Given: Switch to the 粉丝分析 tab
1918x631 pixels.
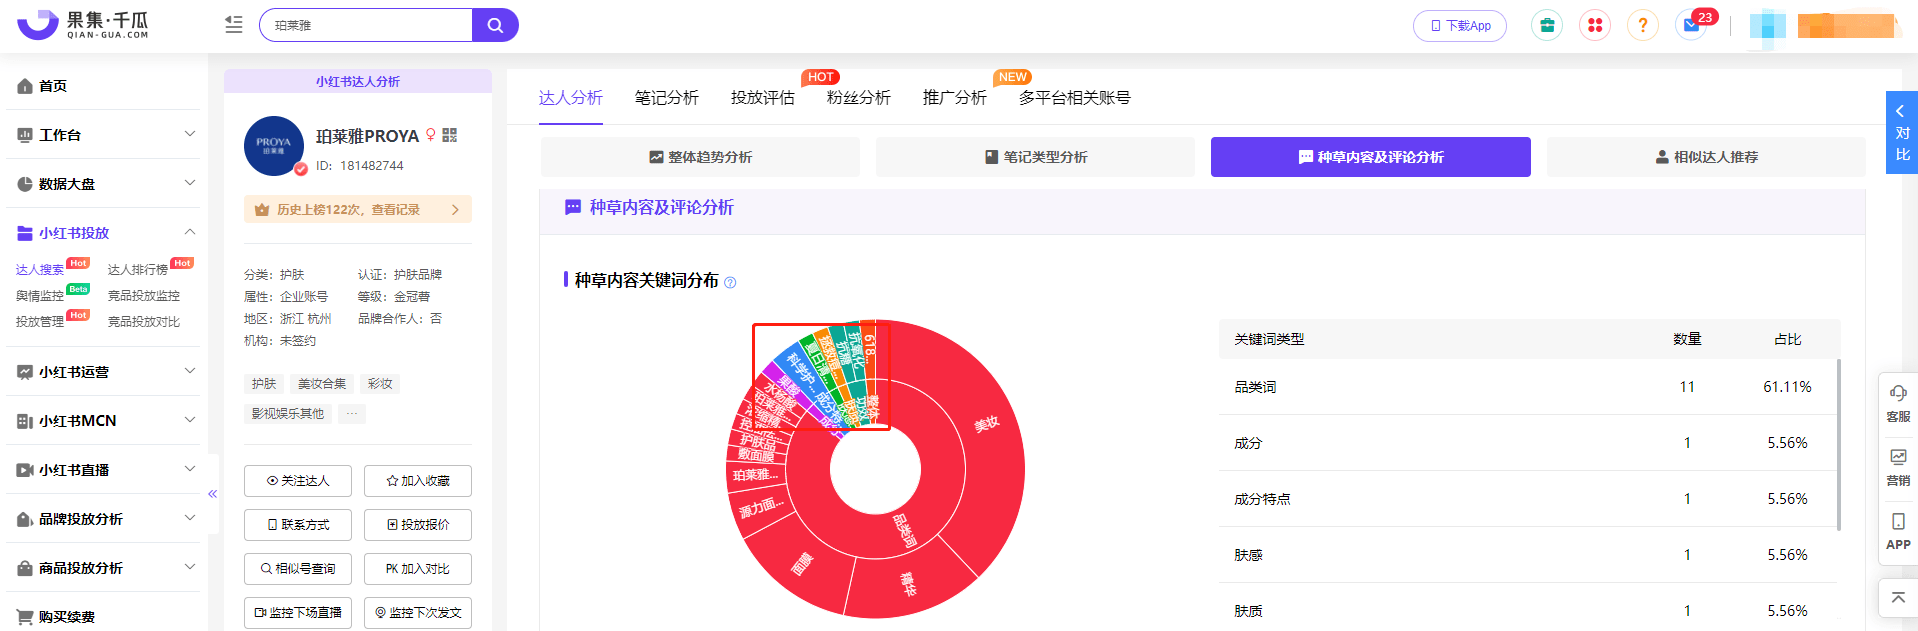Looking at the screenshot, I should click(x=859, y=98).
